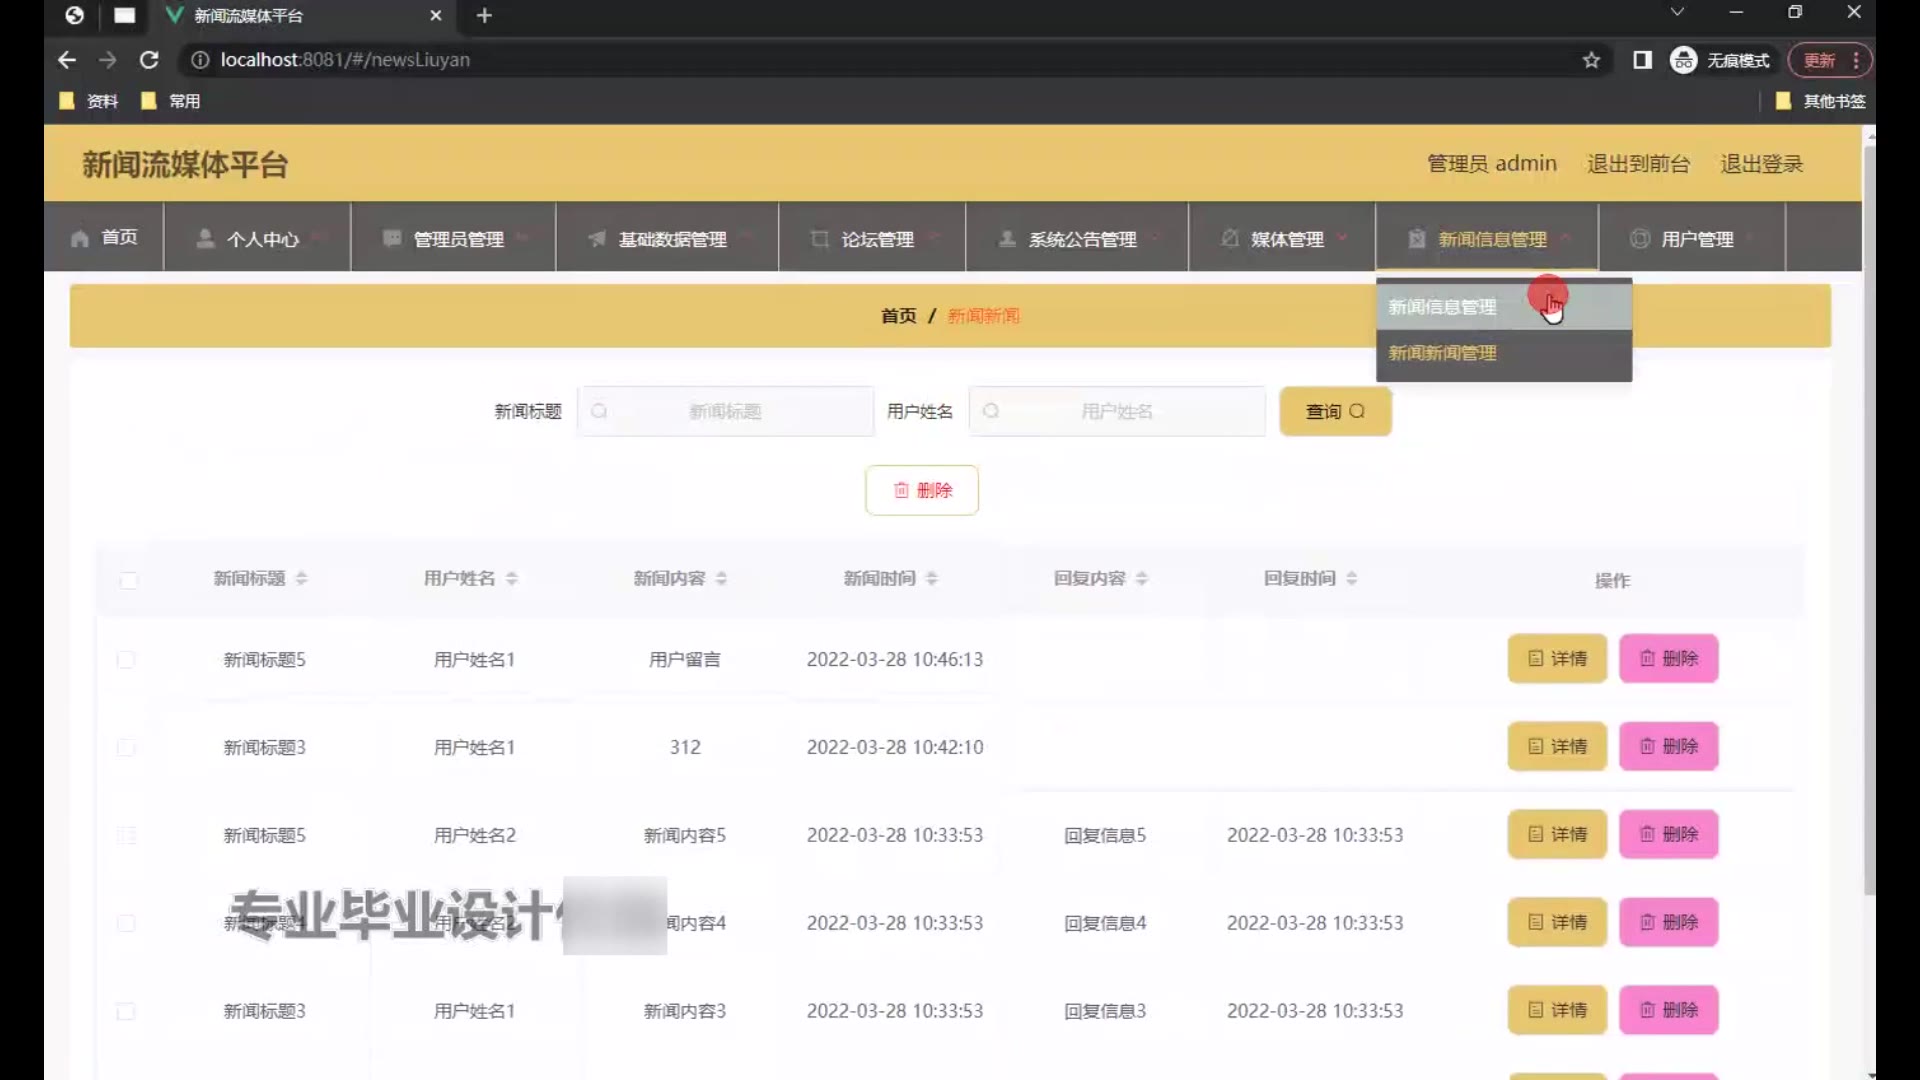Click the browser back arrow
Screen dimensions: 1920x1080
tap(67, 60)
